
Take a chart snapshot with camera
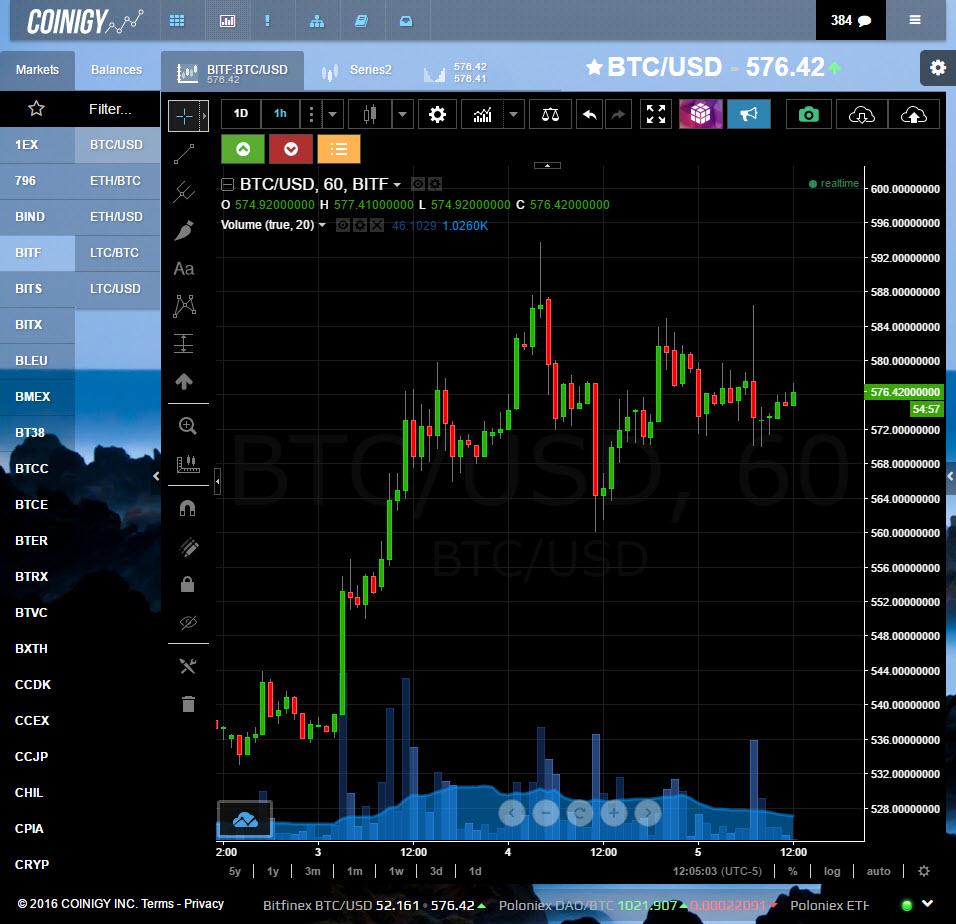pyautogui.click(x=808, y=115)
